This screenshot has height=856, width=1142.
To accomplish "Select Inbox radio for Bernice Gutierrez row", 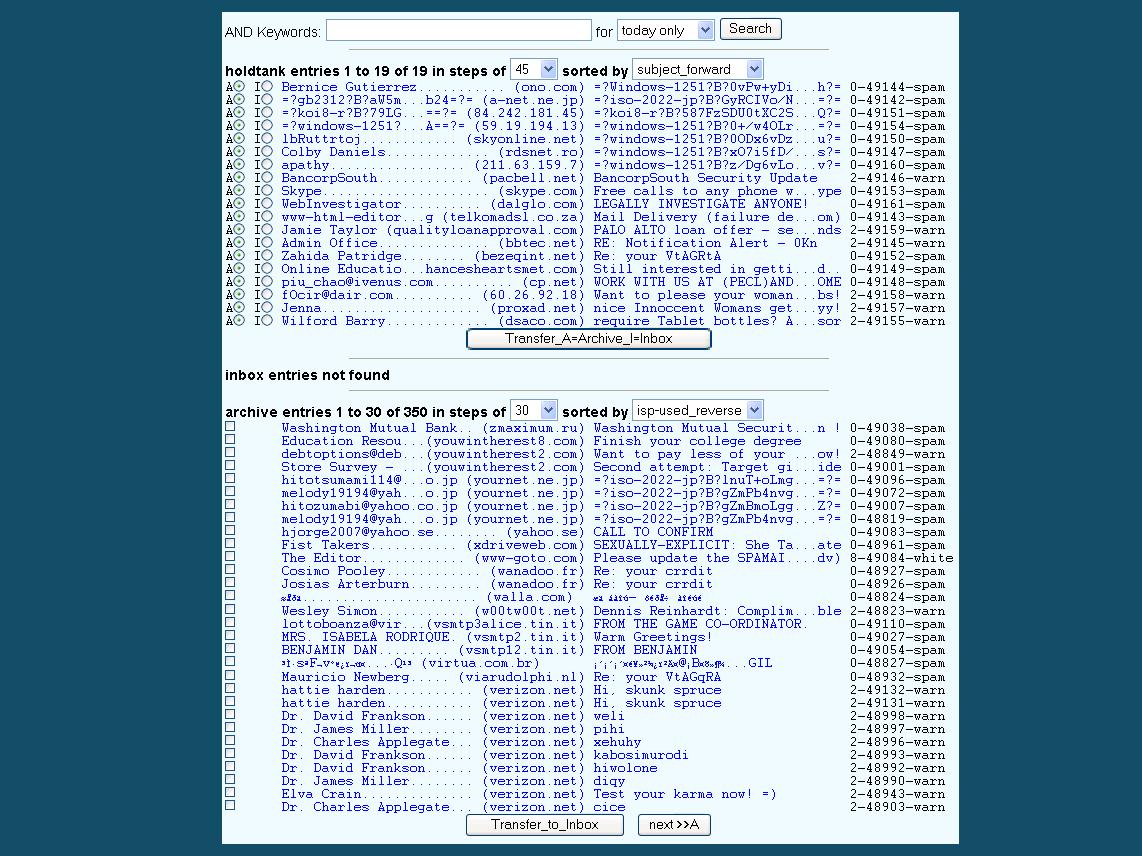I will 267,86.
